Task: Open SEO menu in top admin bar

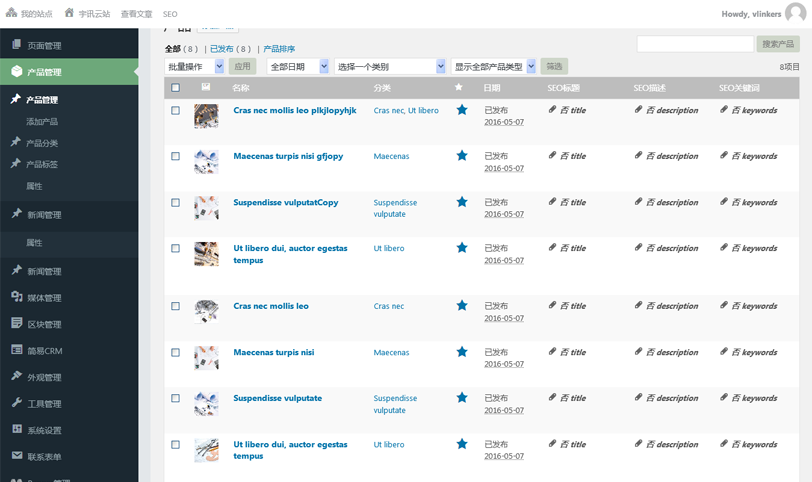Action: 170,14
